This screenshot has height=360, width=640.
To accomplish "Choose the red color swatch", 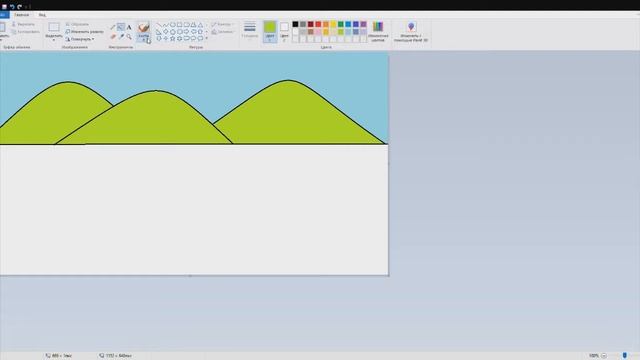I will [x=318, y=24].
